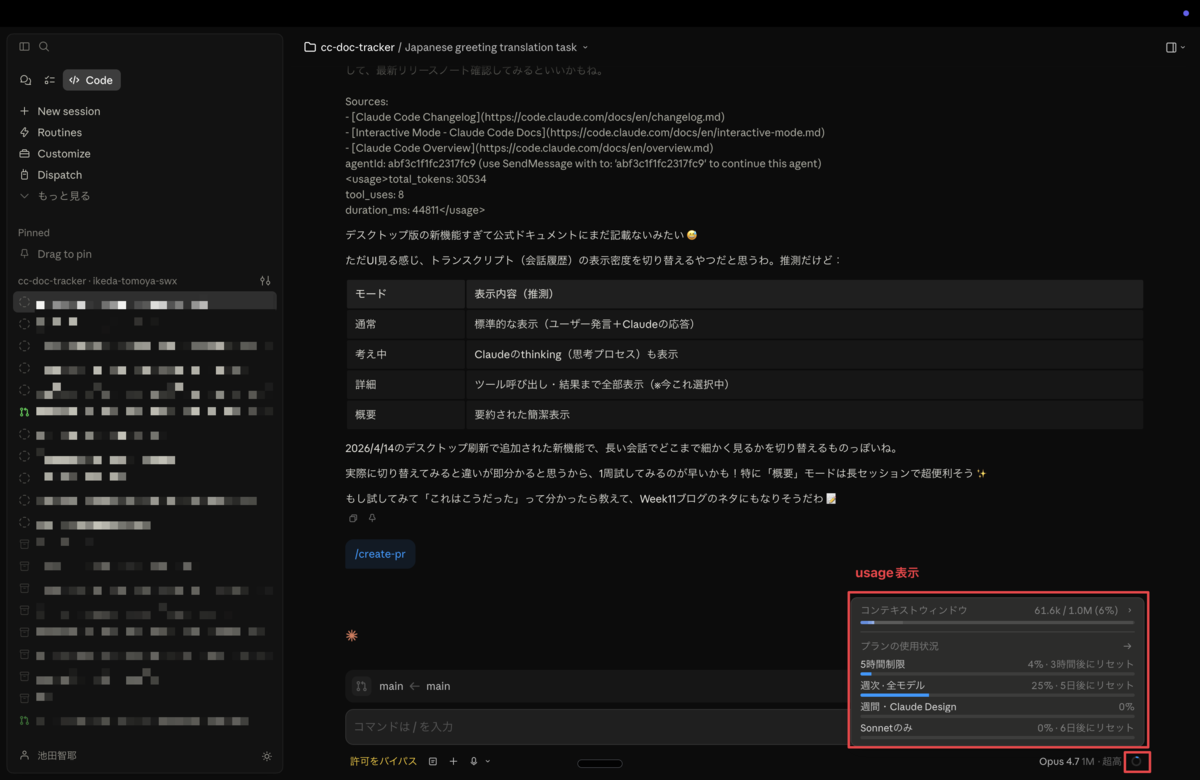
Task: Click the git branch icon
Action: 361,686
